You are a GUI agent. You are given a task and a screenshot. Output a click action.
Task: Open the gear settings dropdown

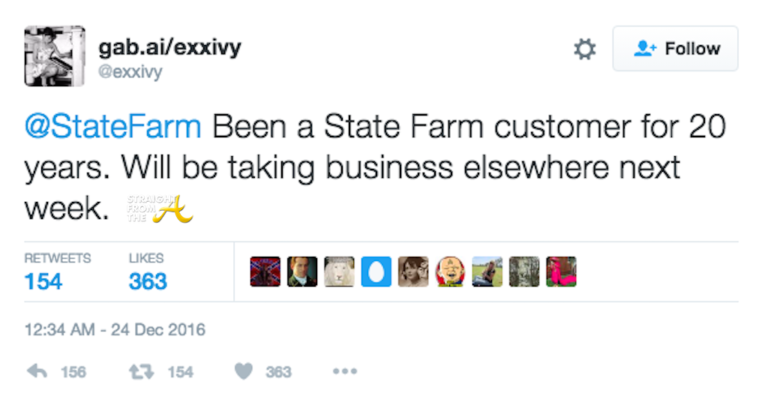tap(584, 49)
